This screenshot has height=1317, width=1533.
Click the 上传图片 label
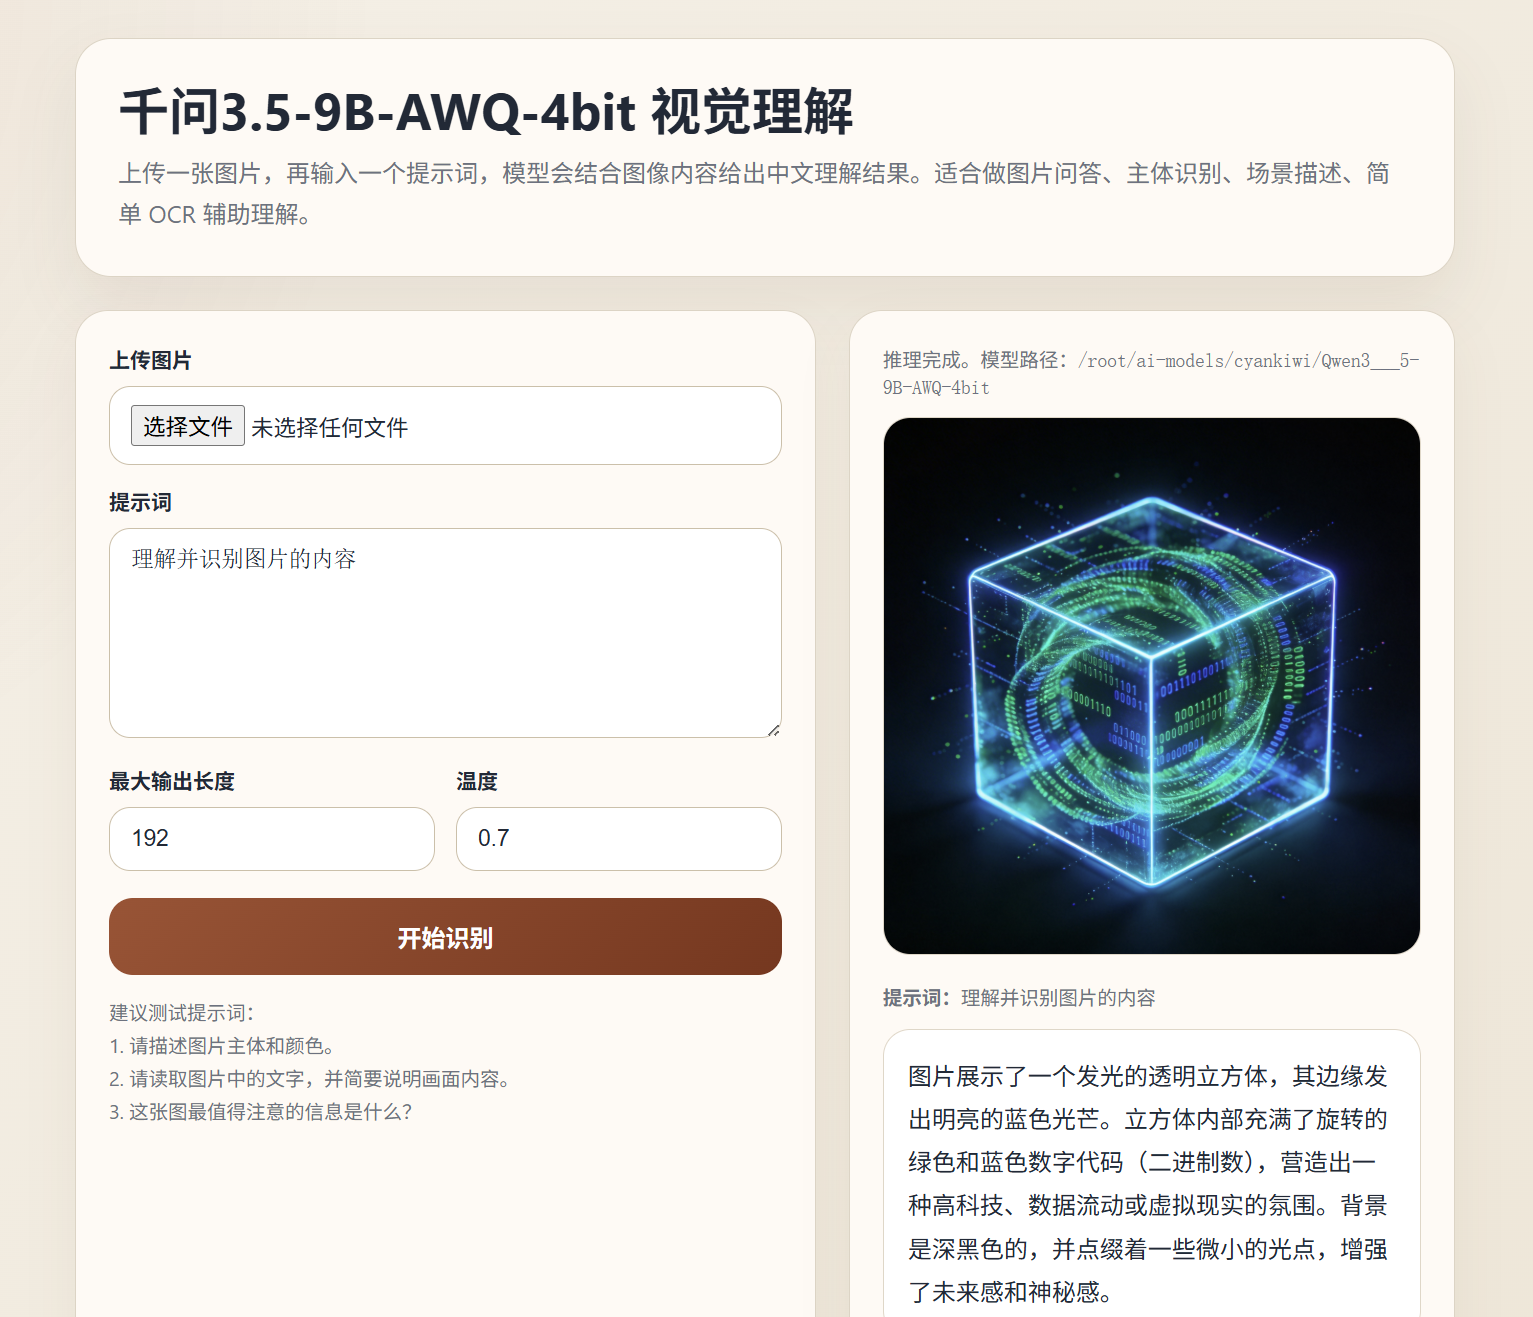click(150, 360)
